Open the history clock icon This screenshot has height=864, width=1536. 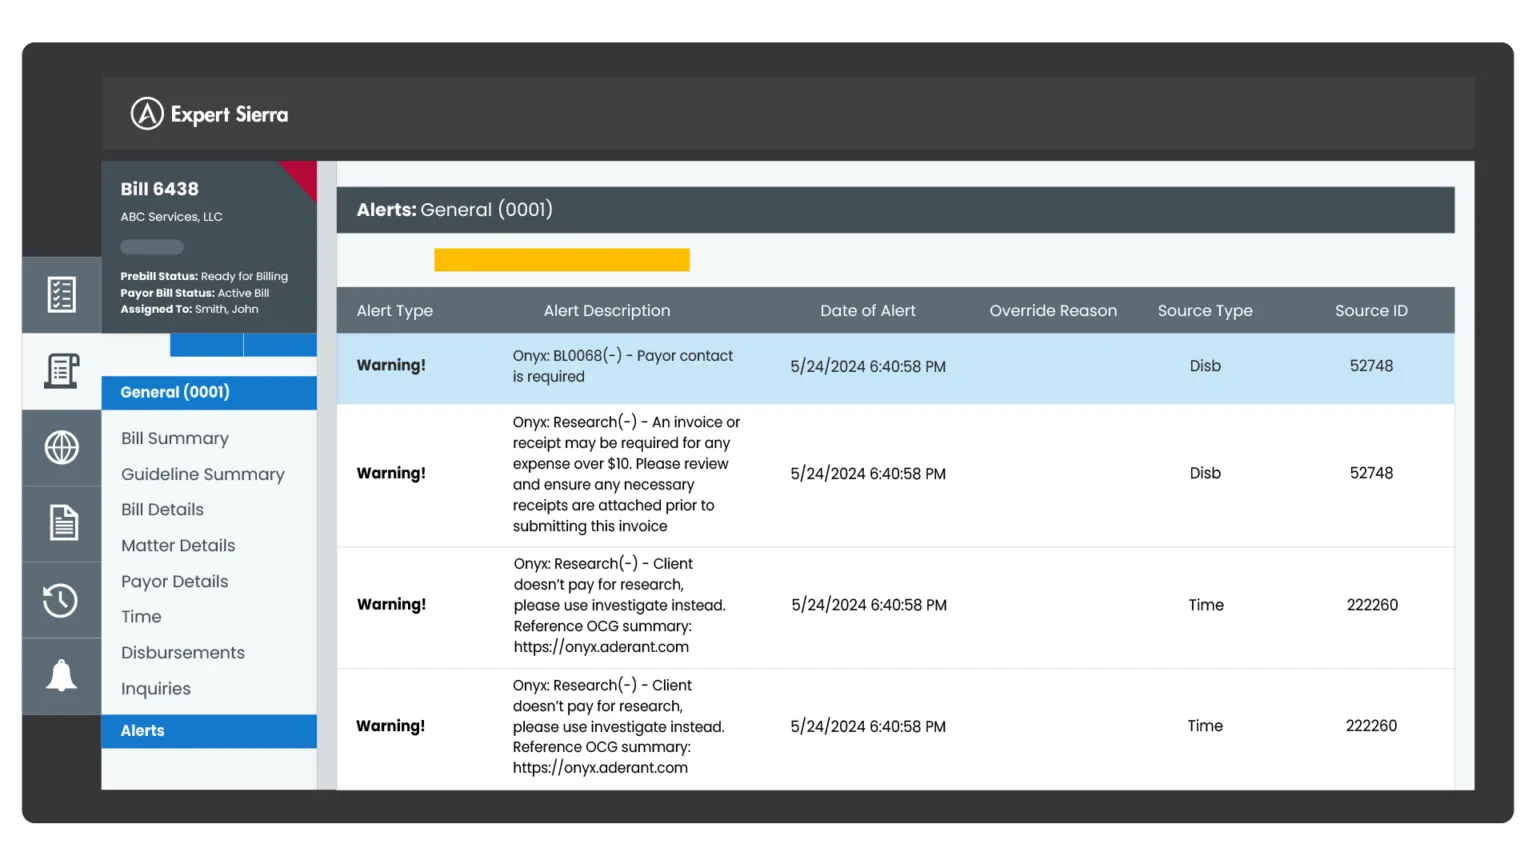click(x=61, y=600)
